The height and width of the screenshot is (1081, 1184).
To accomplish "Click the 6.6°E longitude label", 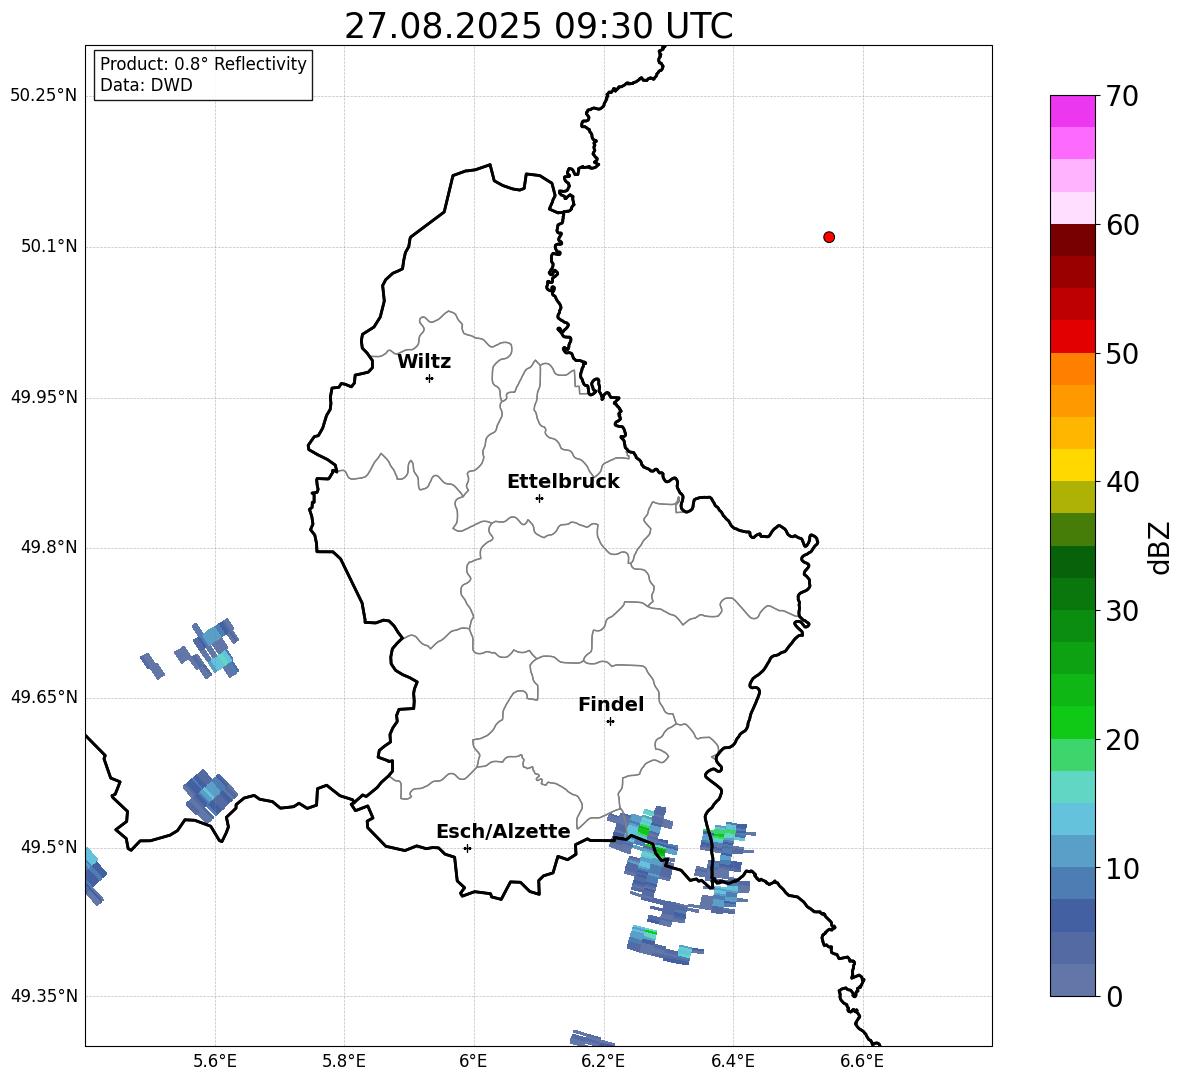I will click(x=862, y=1061).
